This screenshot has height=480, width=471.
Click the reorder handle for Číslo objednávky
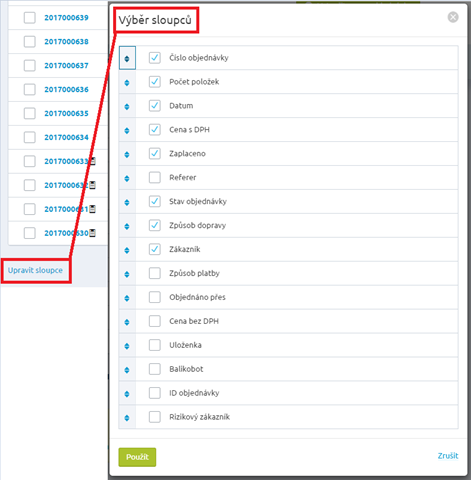click(127, 58)
